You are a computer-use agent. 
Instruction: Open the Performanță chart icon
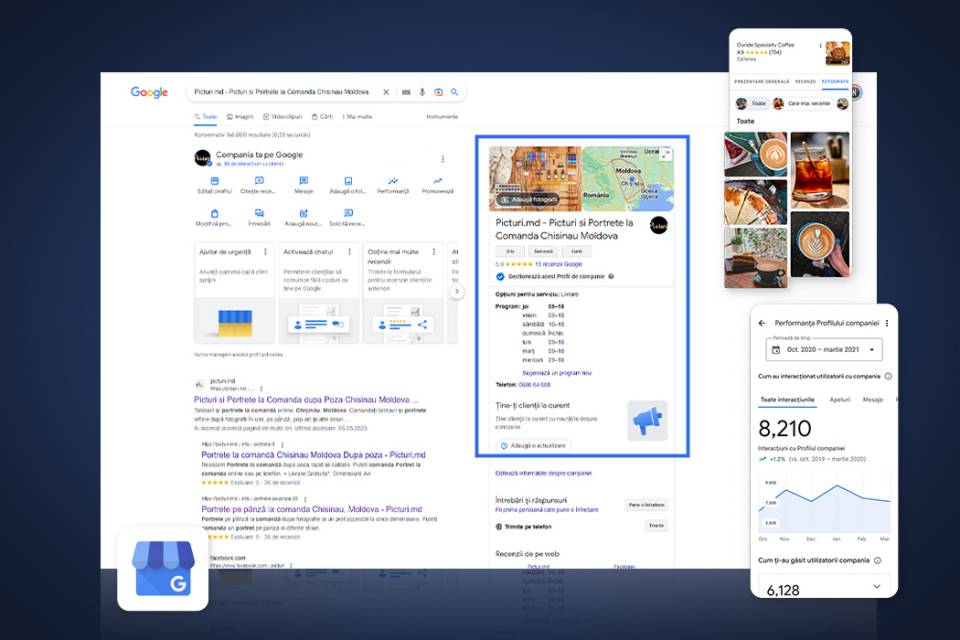tap(391, 179)
